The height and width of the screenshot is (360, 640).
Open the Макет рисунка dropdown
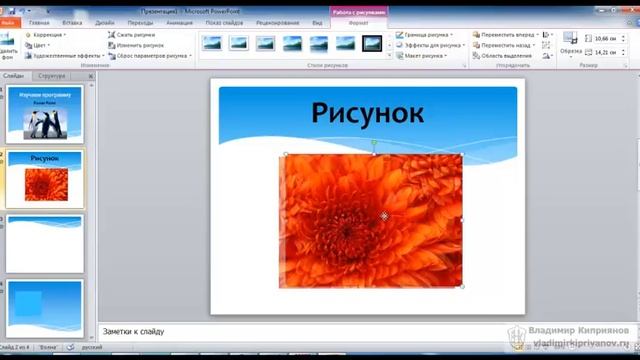tap(422, 56)
